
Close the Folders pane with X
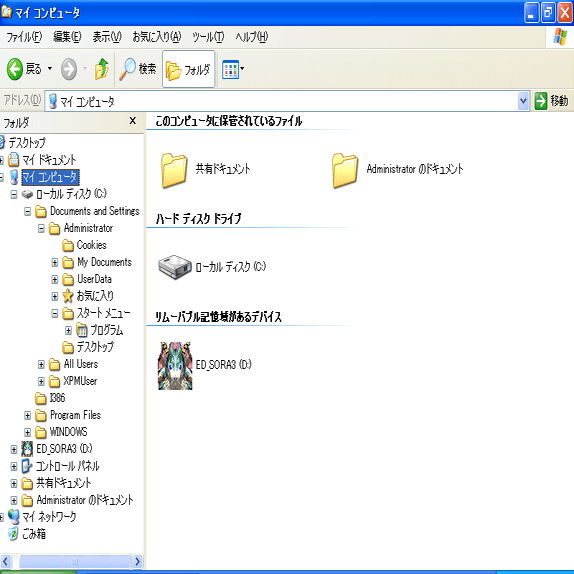(133, 121)
